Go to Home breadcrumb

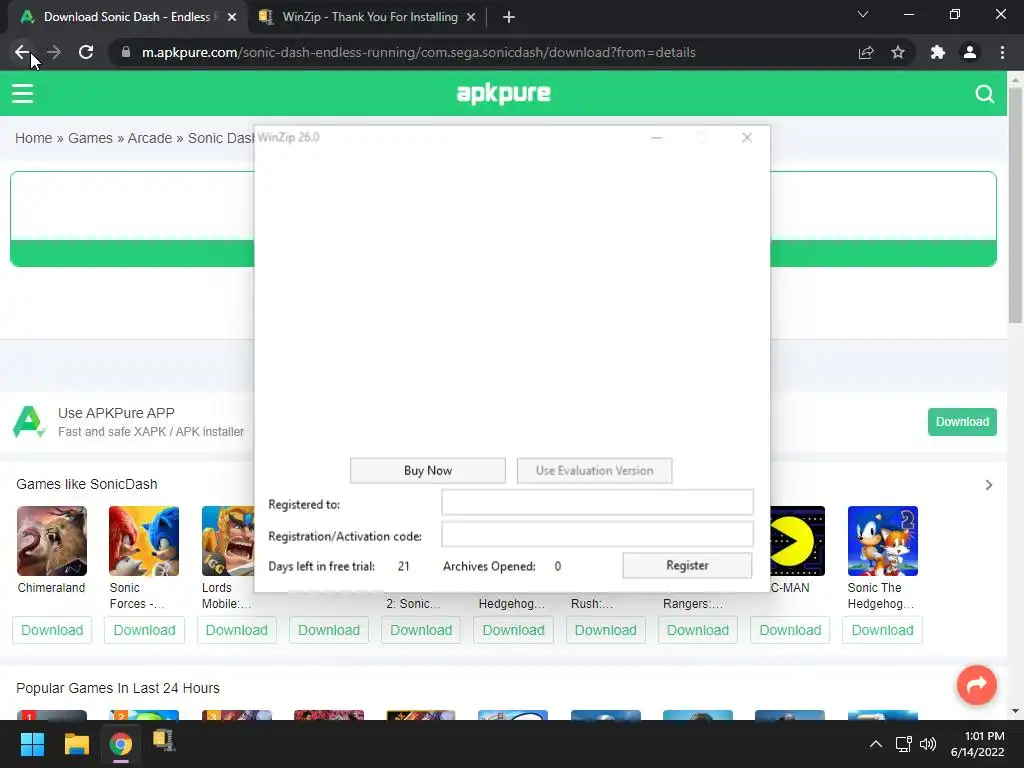point(33,138)
